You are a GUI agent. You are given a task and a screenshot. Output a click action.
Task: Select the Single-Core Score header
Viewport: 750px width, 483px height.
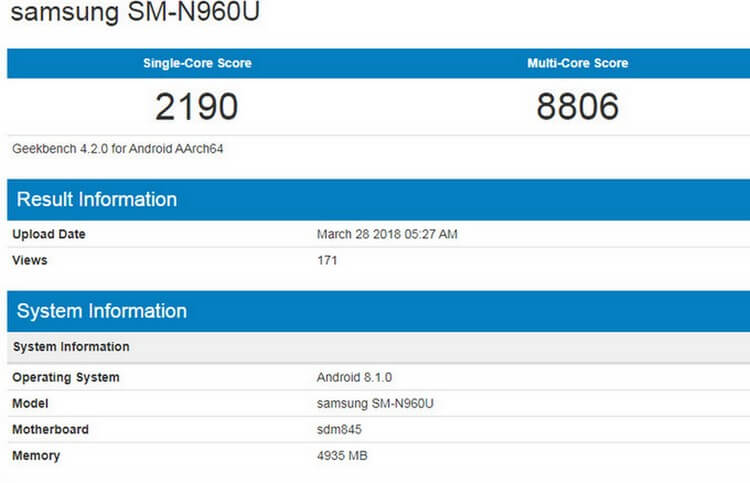coord(197,63)
